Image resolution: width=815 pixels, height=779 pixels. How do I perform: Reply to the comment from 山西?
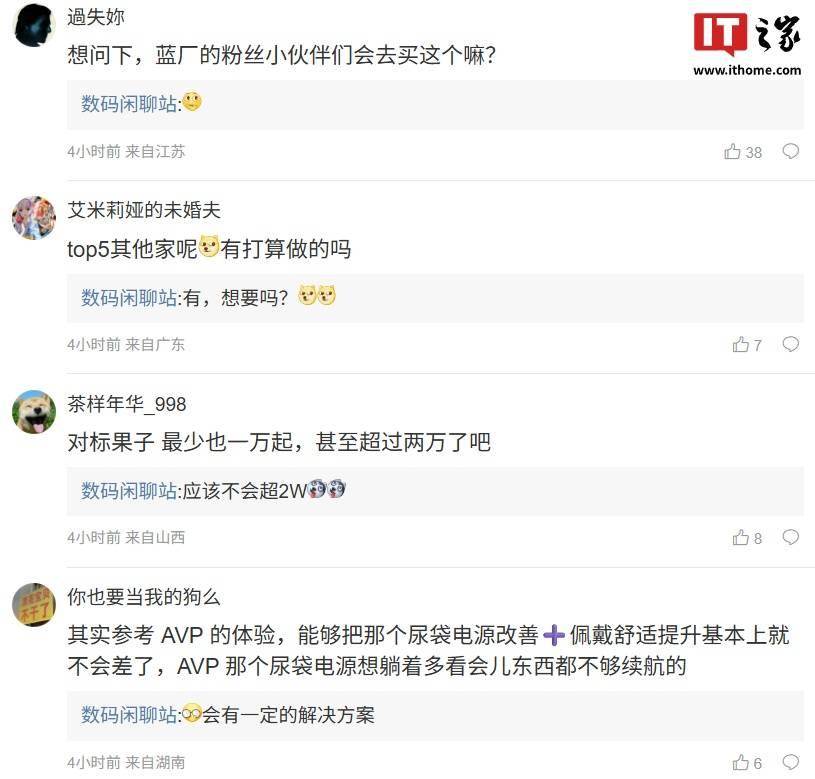[x=790, y=537]
